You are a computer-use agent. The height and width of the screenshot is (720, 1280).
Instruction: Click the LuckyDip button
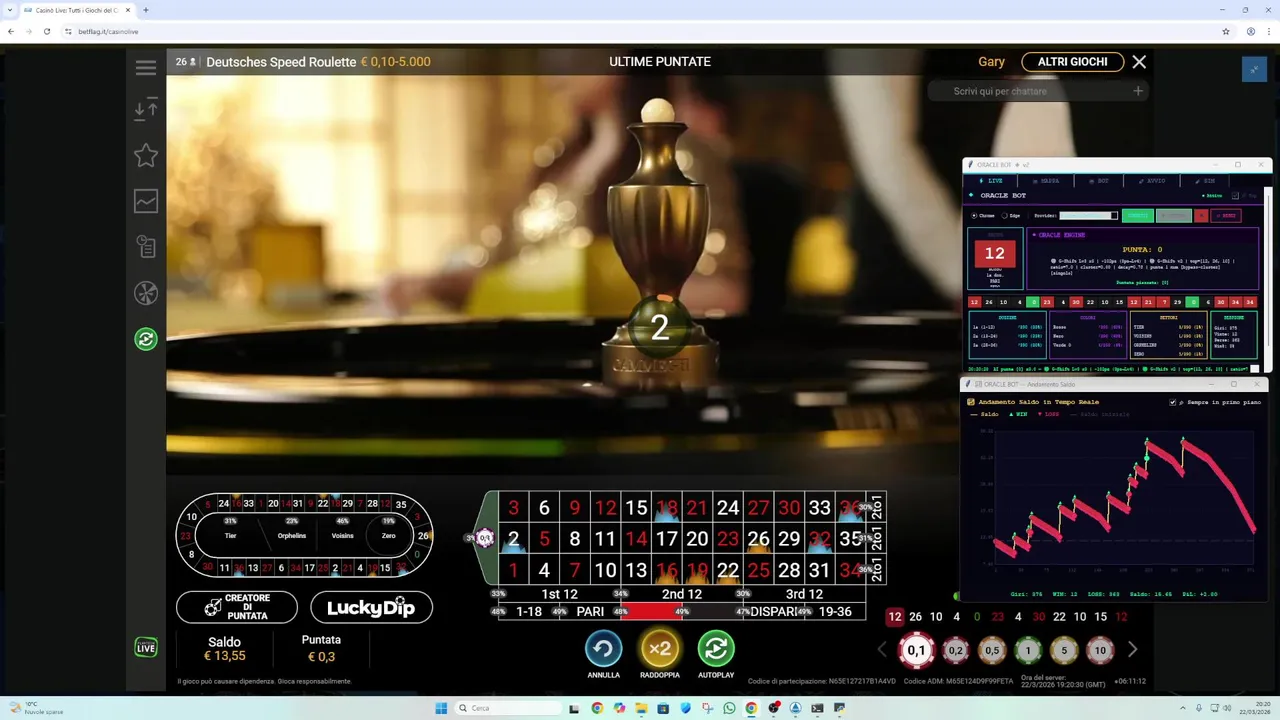click(x=371, y=607)
